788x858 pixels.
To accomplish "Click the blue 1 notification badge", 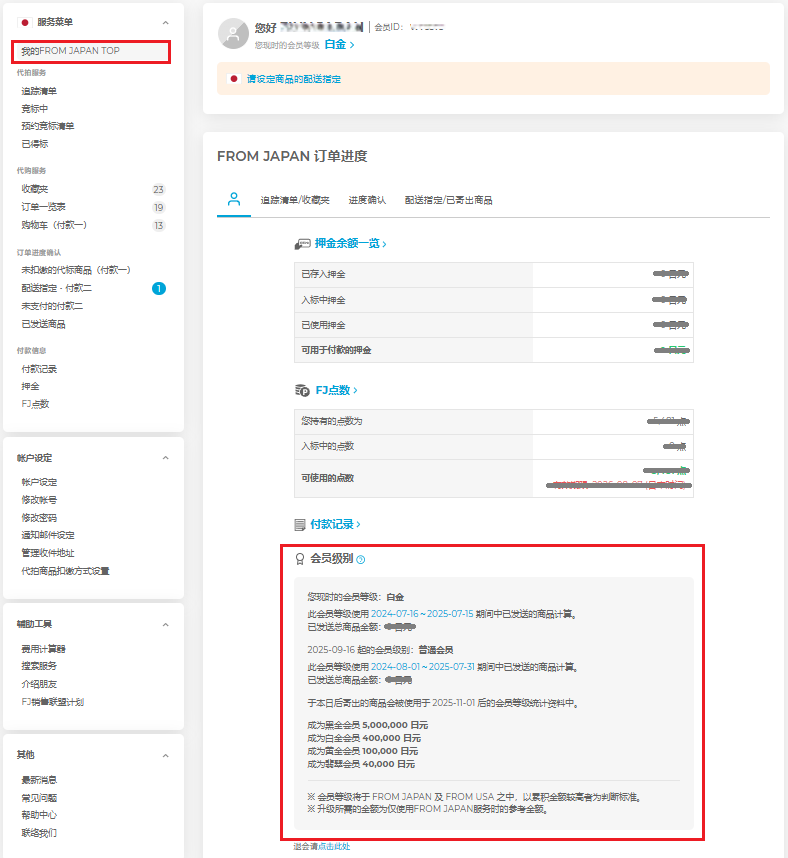I will [x=159, y=288].
